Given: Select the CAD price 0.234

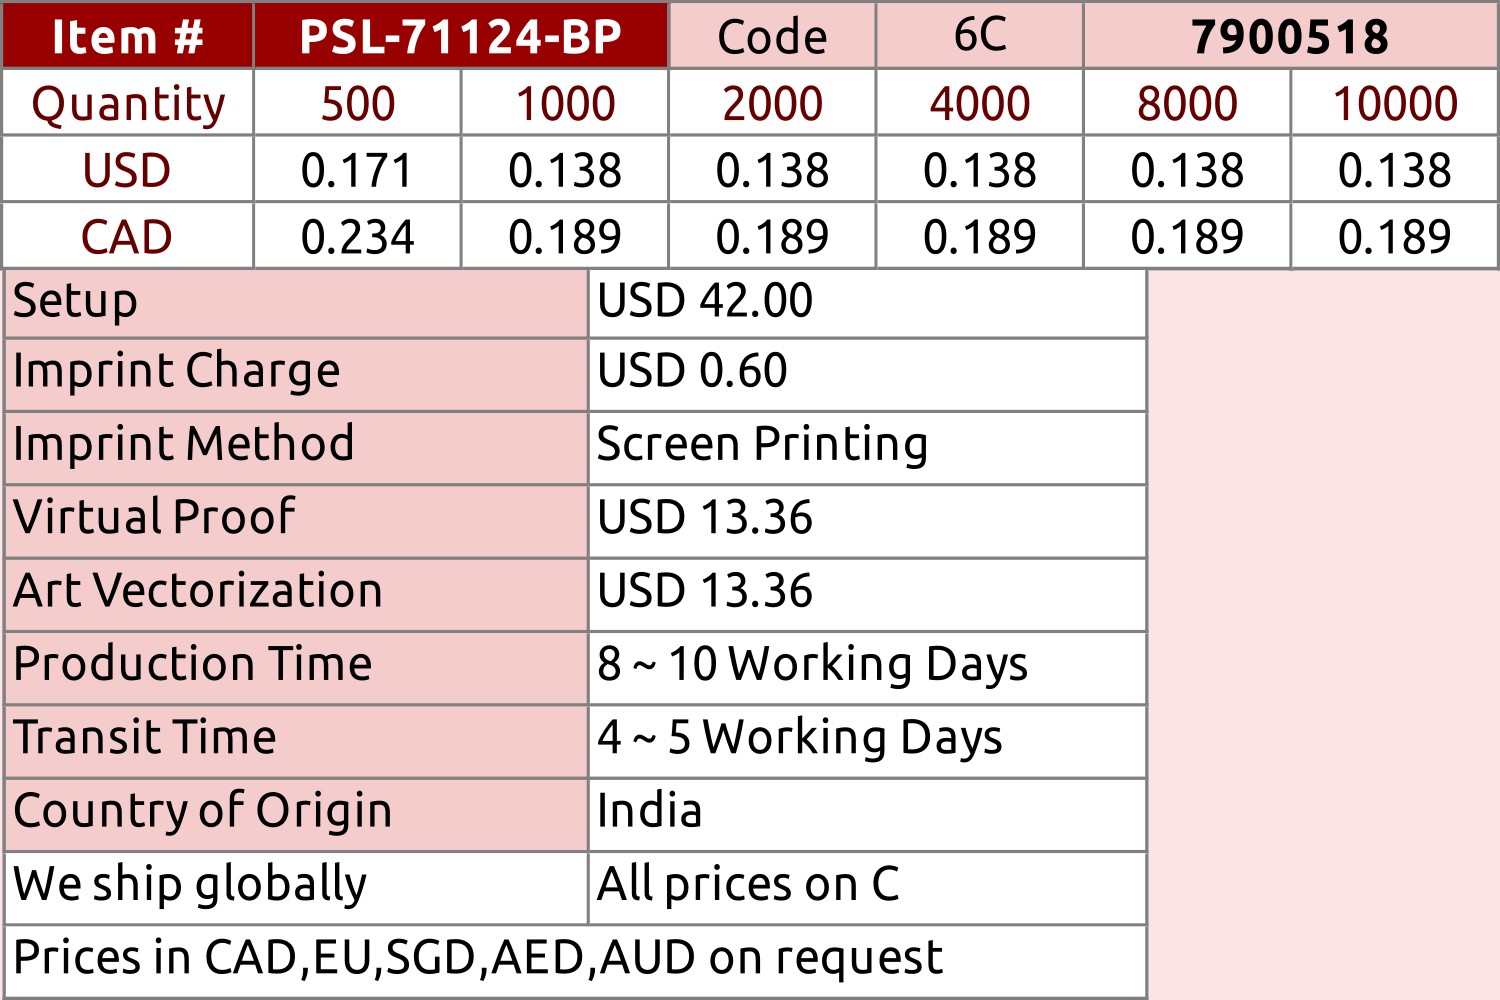Looking at the screenshot, I should [357, 236].
